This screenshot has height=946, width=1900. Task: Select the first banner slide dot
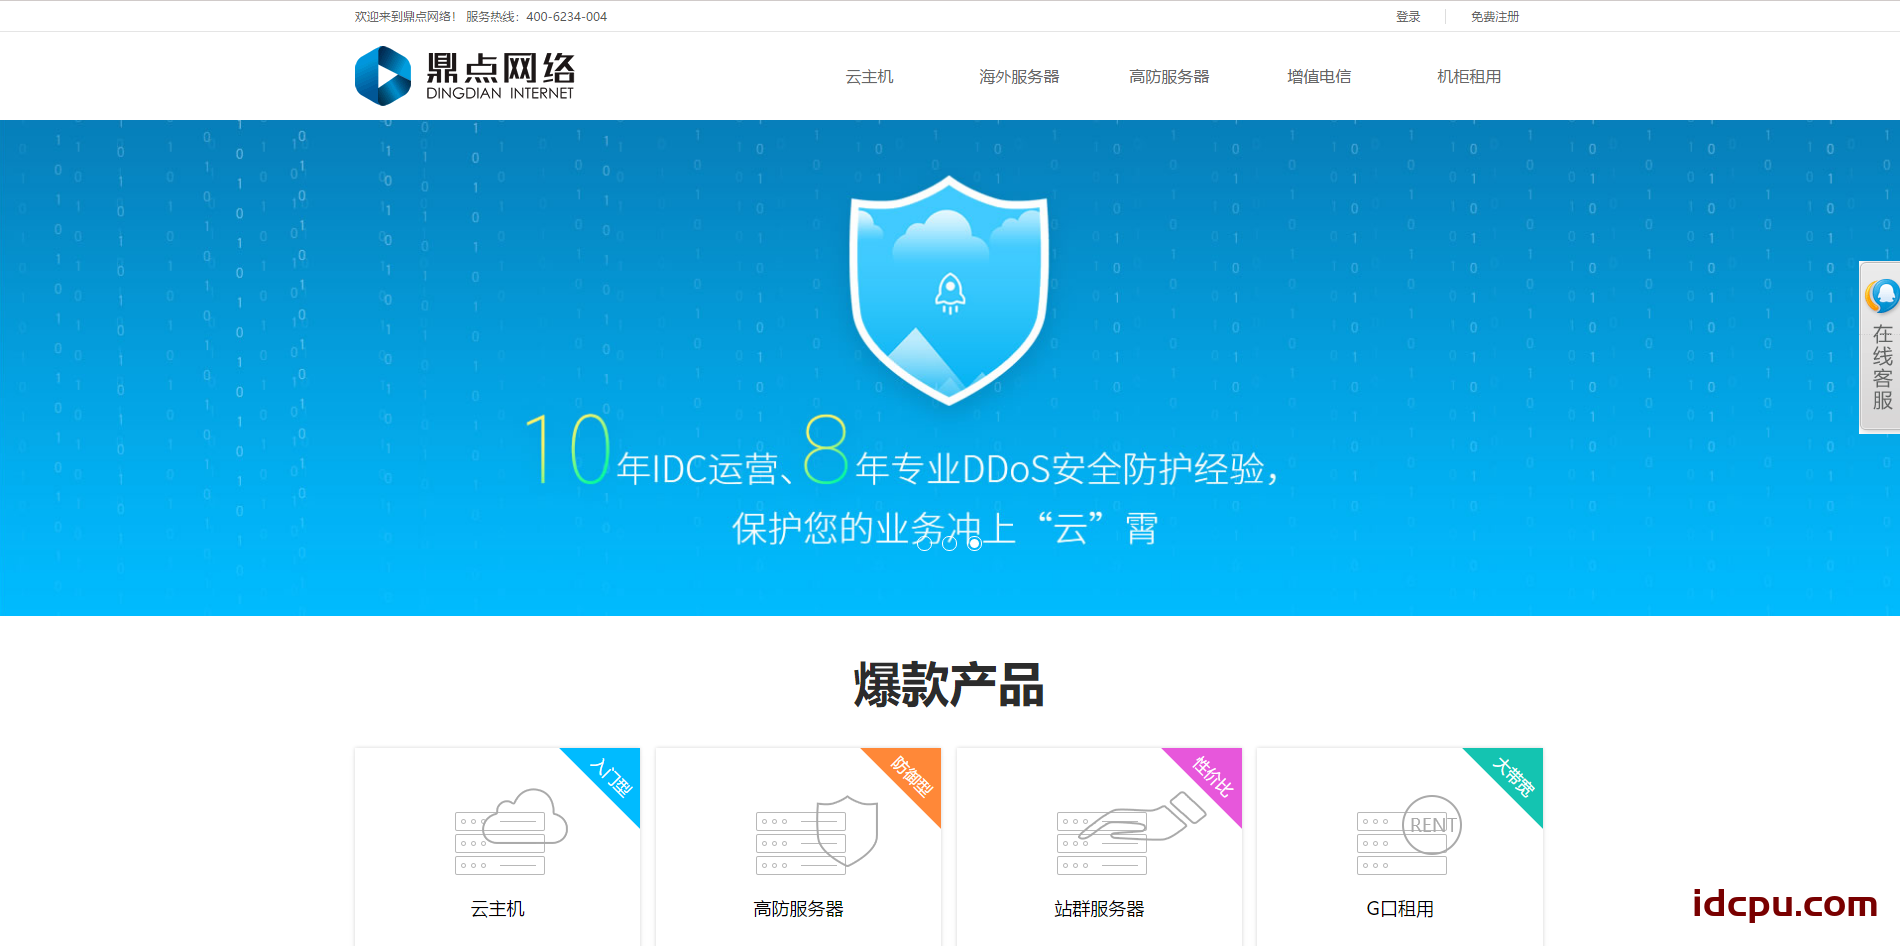(924, 544)
